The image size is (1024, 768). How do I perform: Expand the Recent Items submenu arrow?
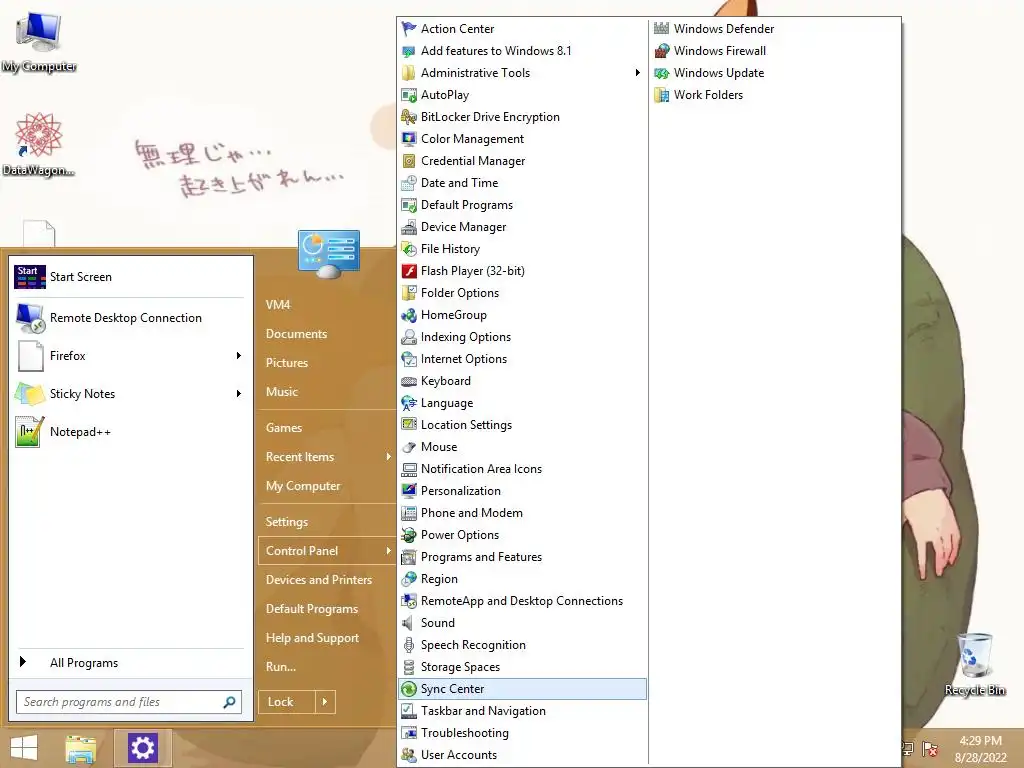tap(388, 456)
